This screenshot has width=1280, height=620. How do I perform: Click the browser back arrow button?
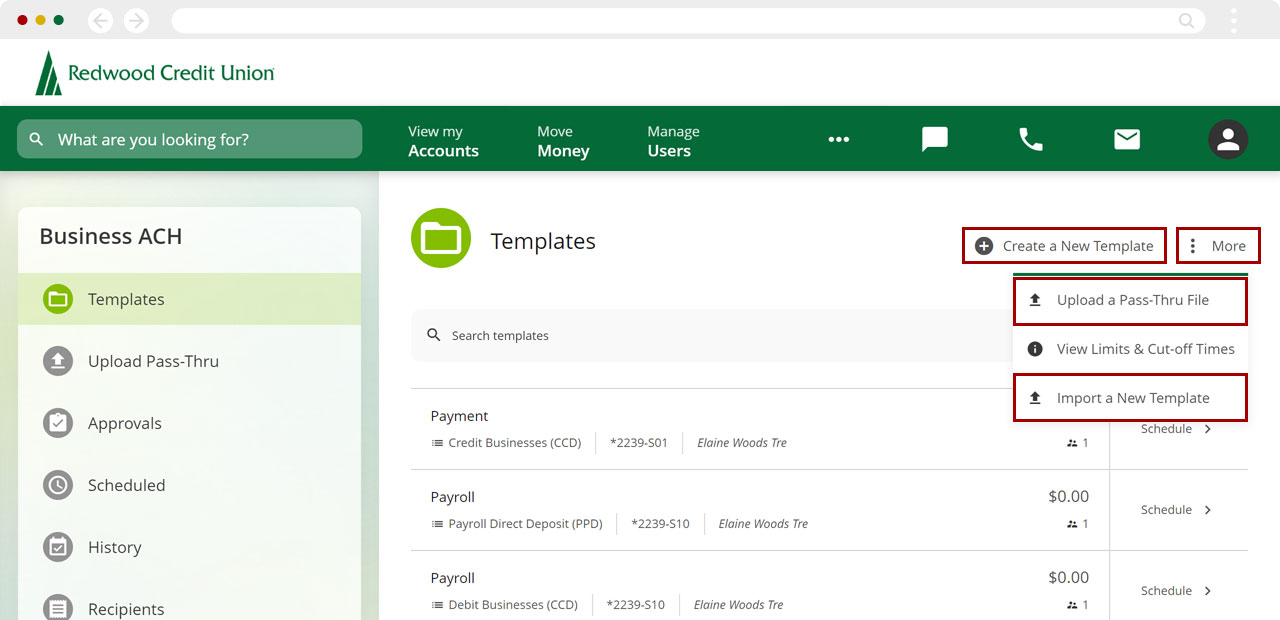coord(100,20)
